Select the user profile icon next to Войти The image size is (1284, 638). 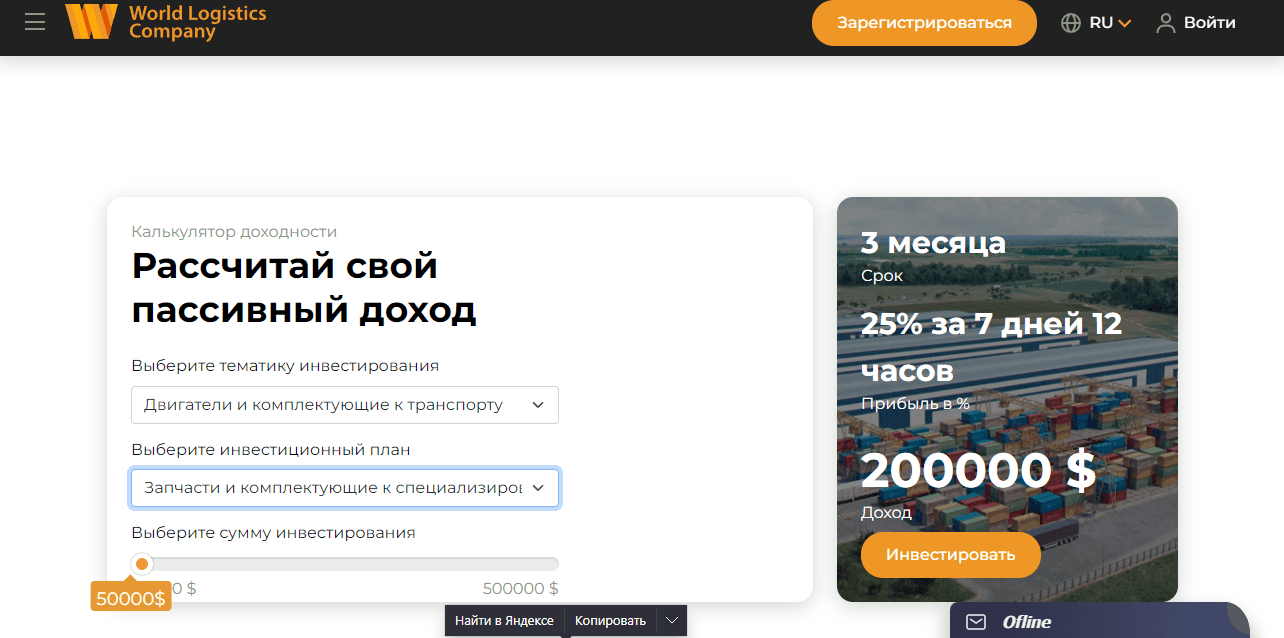coord(1165,22)
